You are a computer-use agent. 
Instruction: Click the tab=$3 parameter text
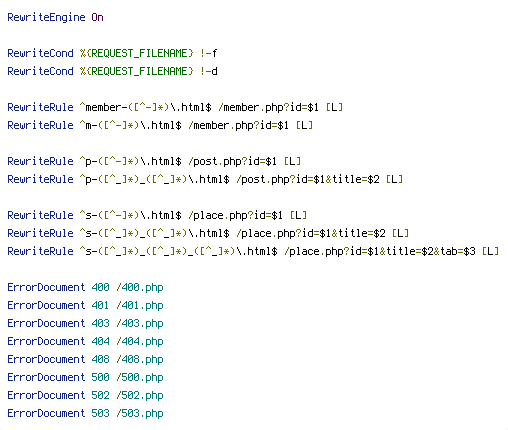tap(458, 251)
